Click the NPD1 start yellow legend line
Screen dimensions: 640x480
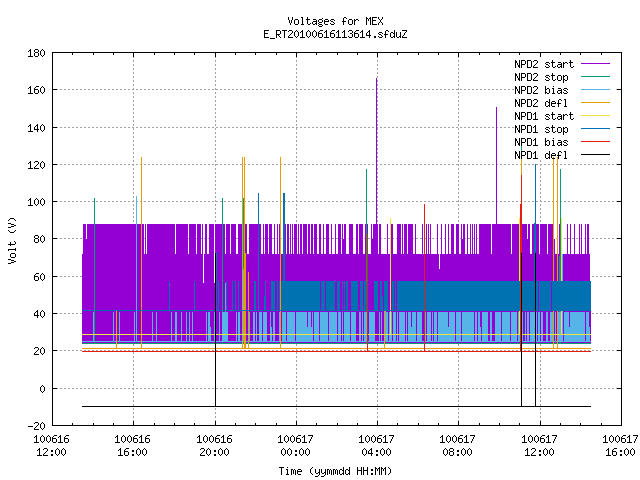point(595,116)
